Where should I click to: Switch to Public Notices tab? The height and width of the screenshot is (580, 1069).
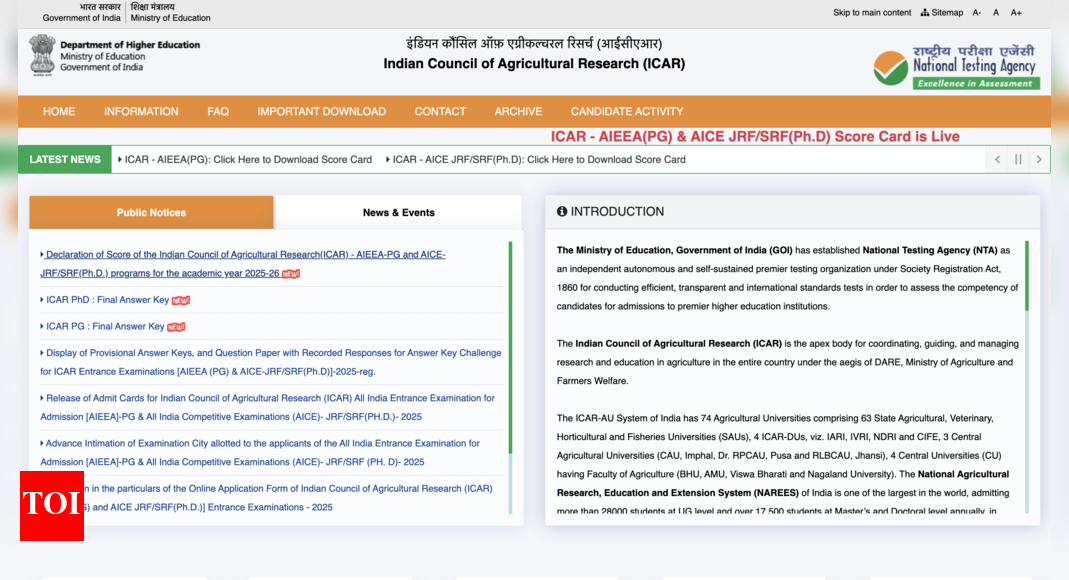tap(151, 213)
